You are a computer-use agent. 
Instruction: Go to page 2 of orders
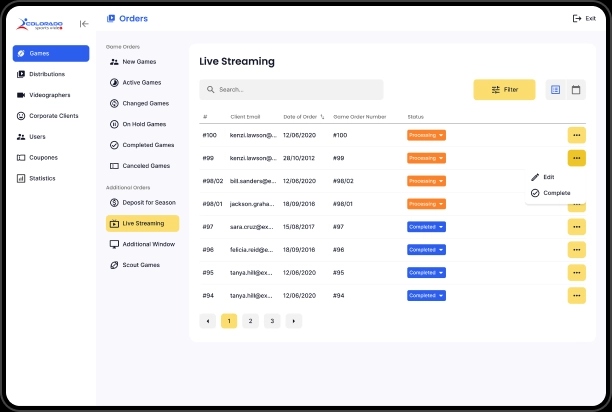250,321
